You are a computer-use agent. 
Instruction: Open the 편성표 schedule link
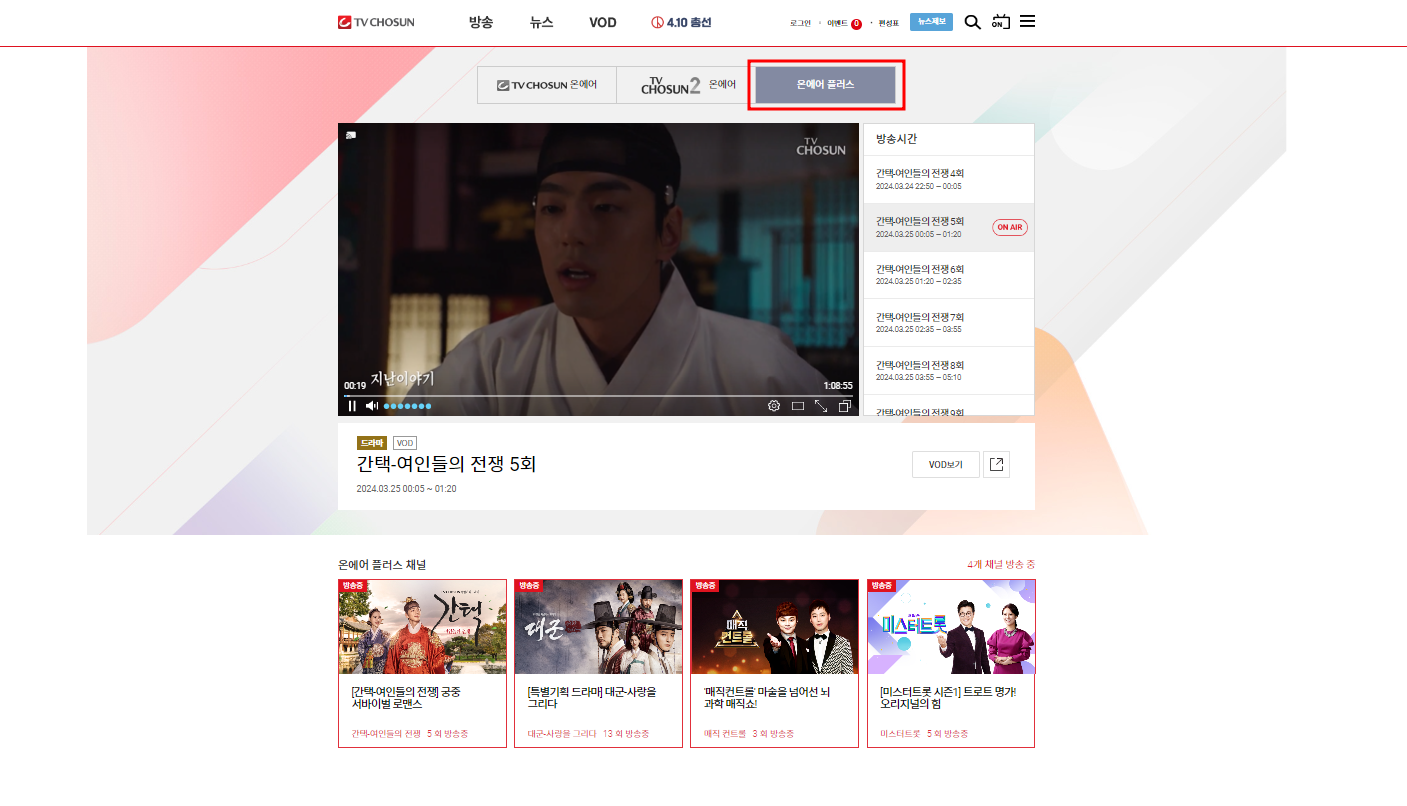889,23
